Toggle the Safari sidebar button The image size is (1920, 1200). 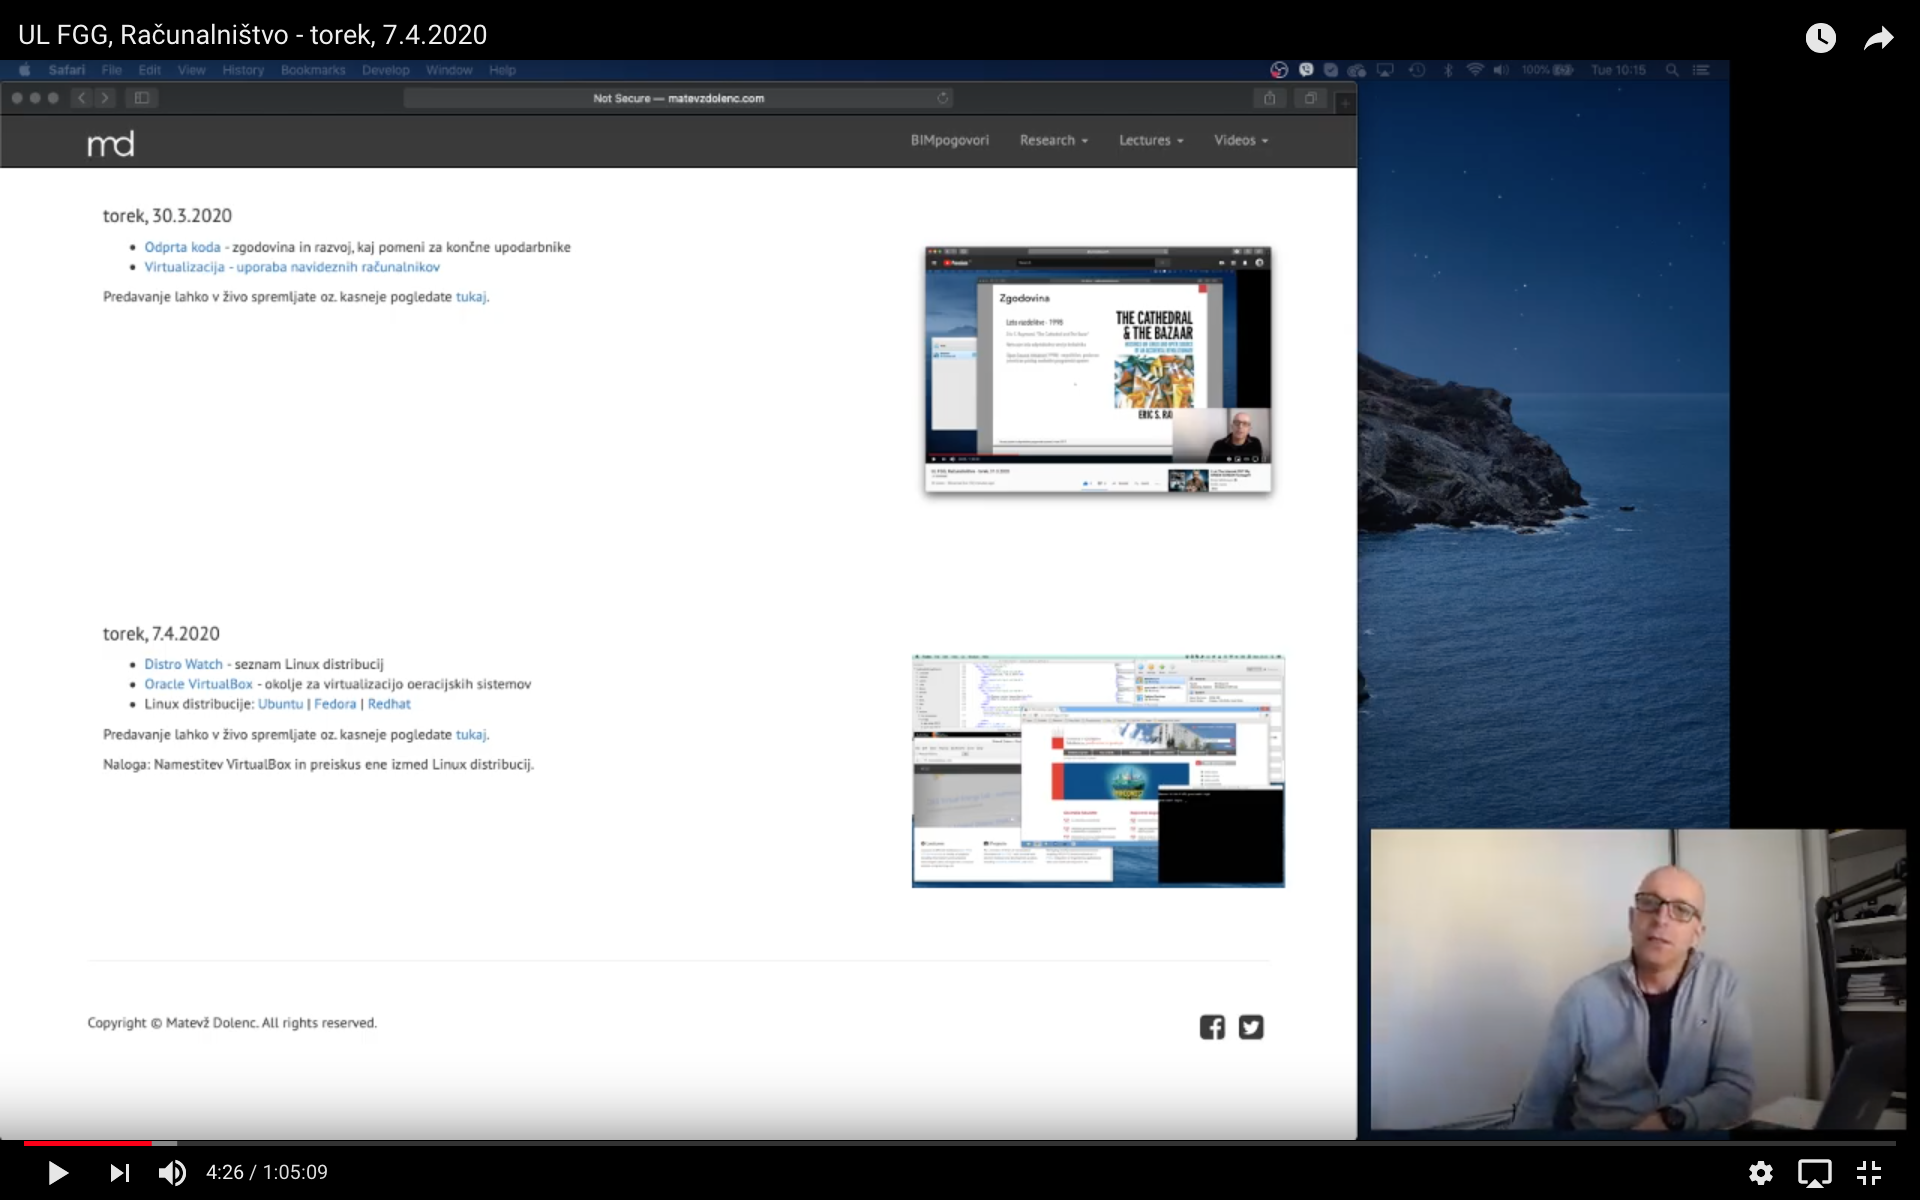142,98
